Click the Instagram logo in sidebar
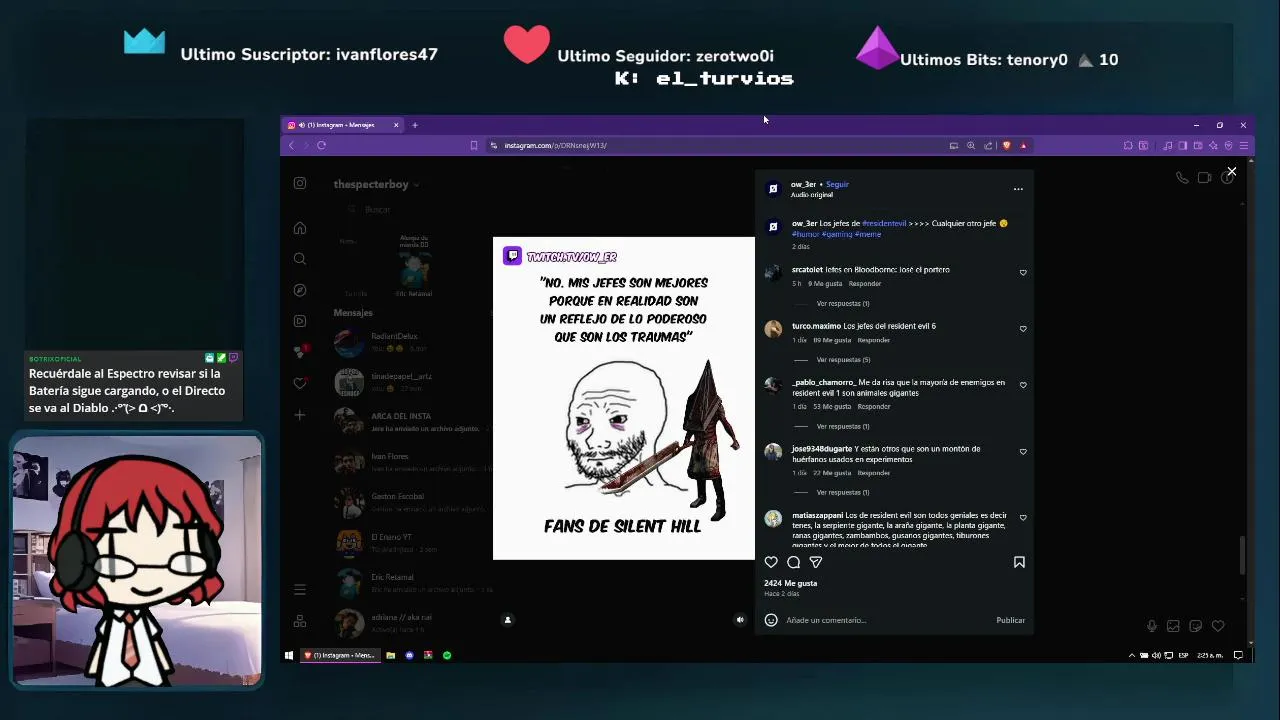The width and height of the screenshot is (1280, 720). point(300,183)
